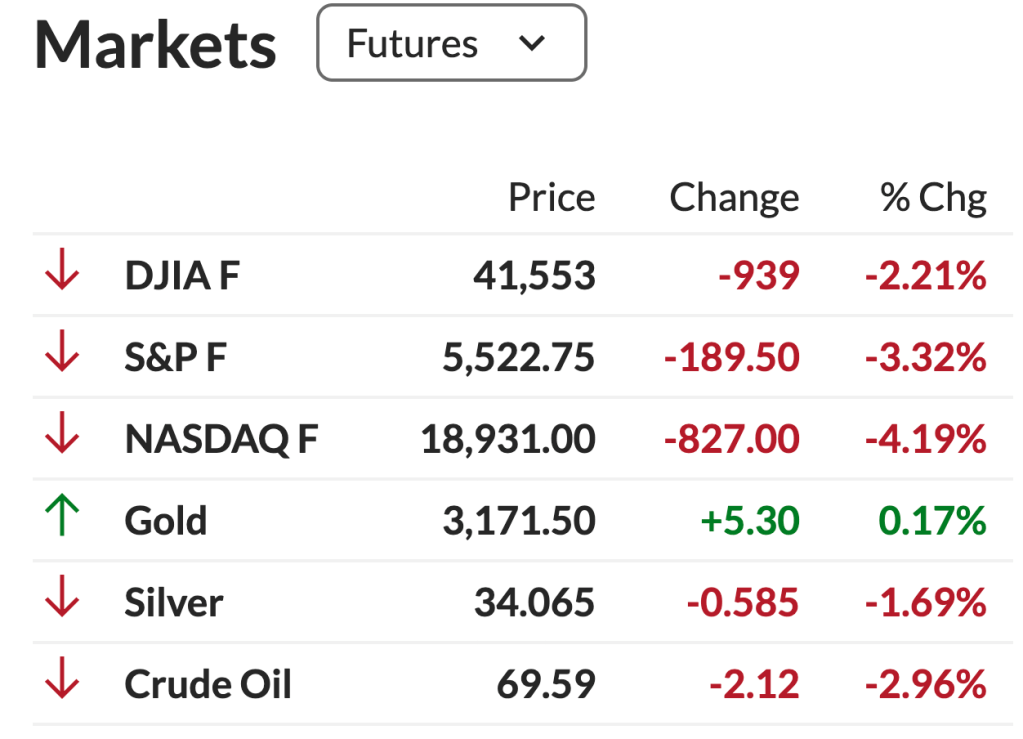
Task: Click the down arrow icon beside Silver
Action: click(62, 603)
